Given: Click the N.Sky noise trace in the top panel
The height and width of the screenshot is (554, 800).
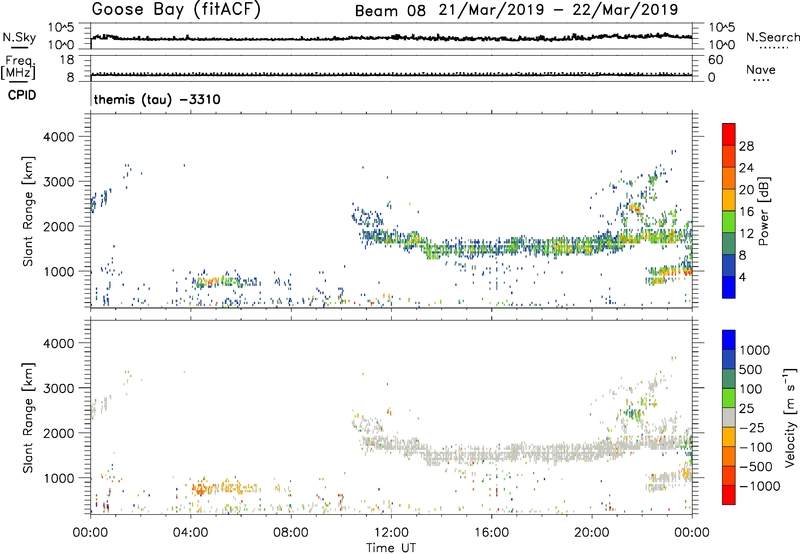Looking at the screenshot, I should pos(391,38).
